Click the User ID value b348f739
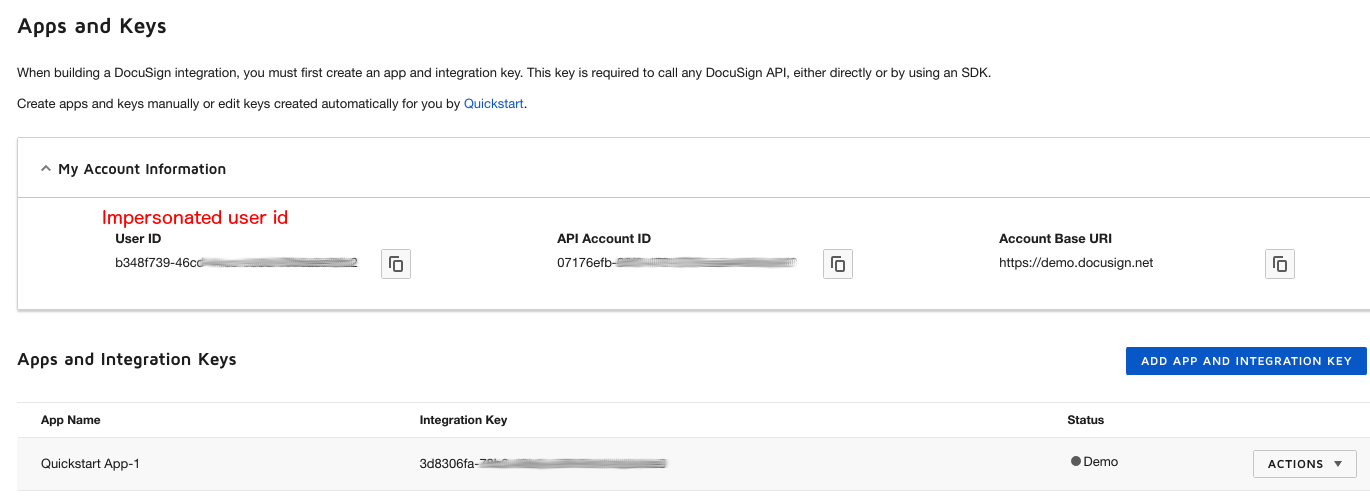Viewport: 1370px width, 496px height. 236,263
